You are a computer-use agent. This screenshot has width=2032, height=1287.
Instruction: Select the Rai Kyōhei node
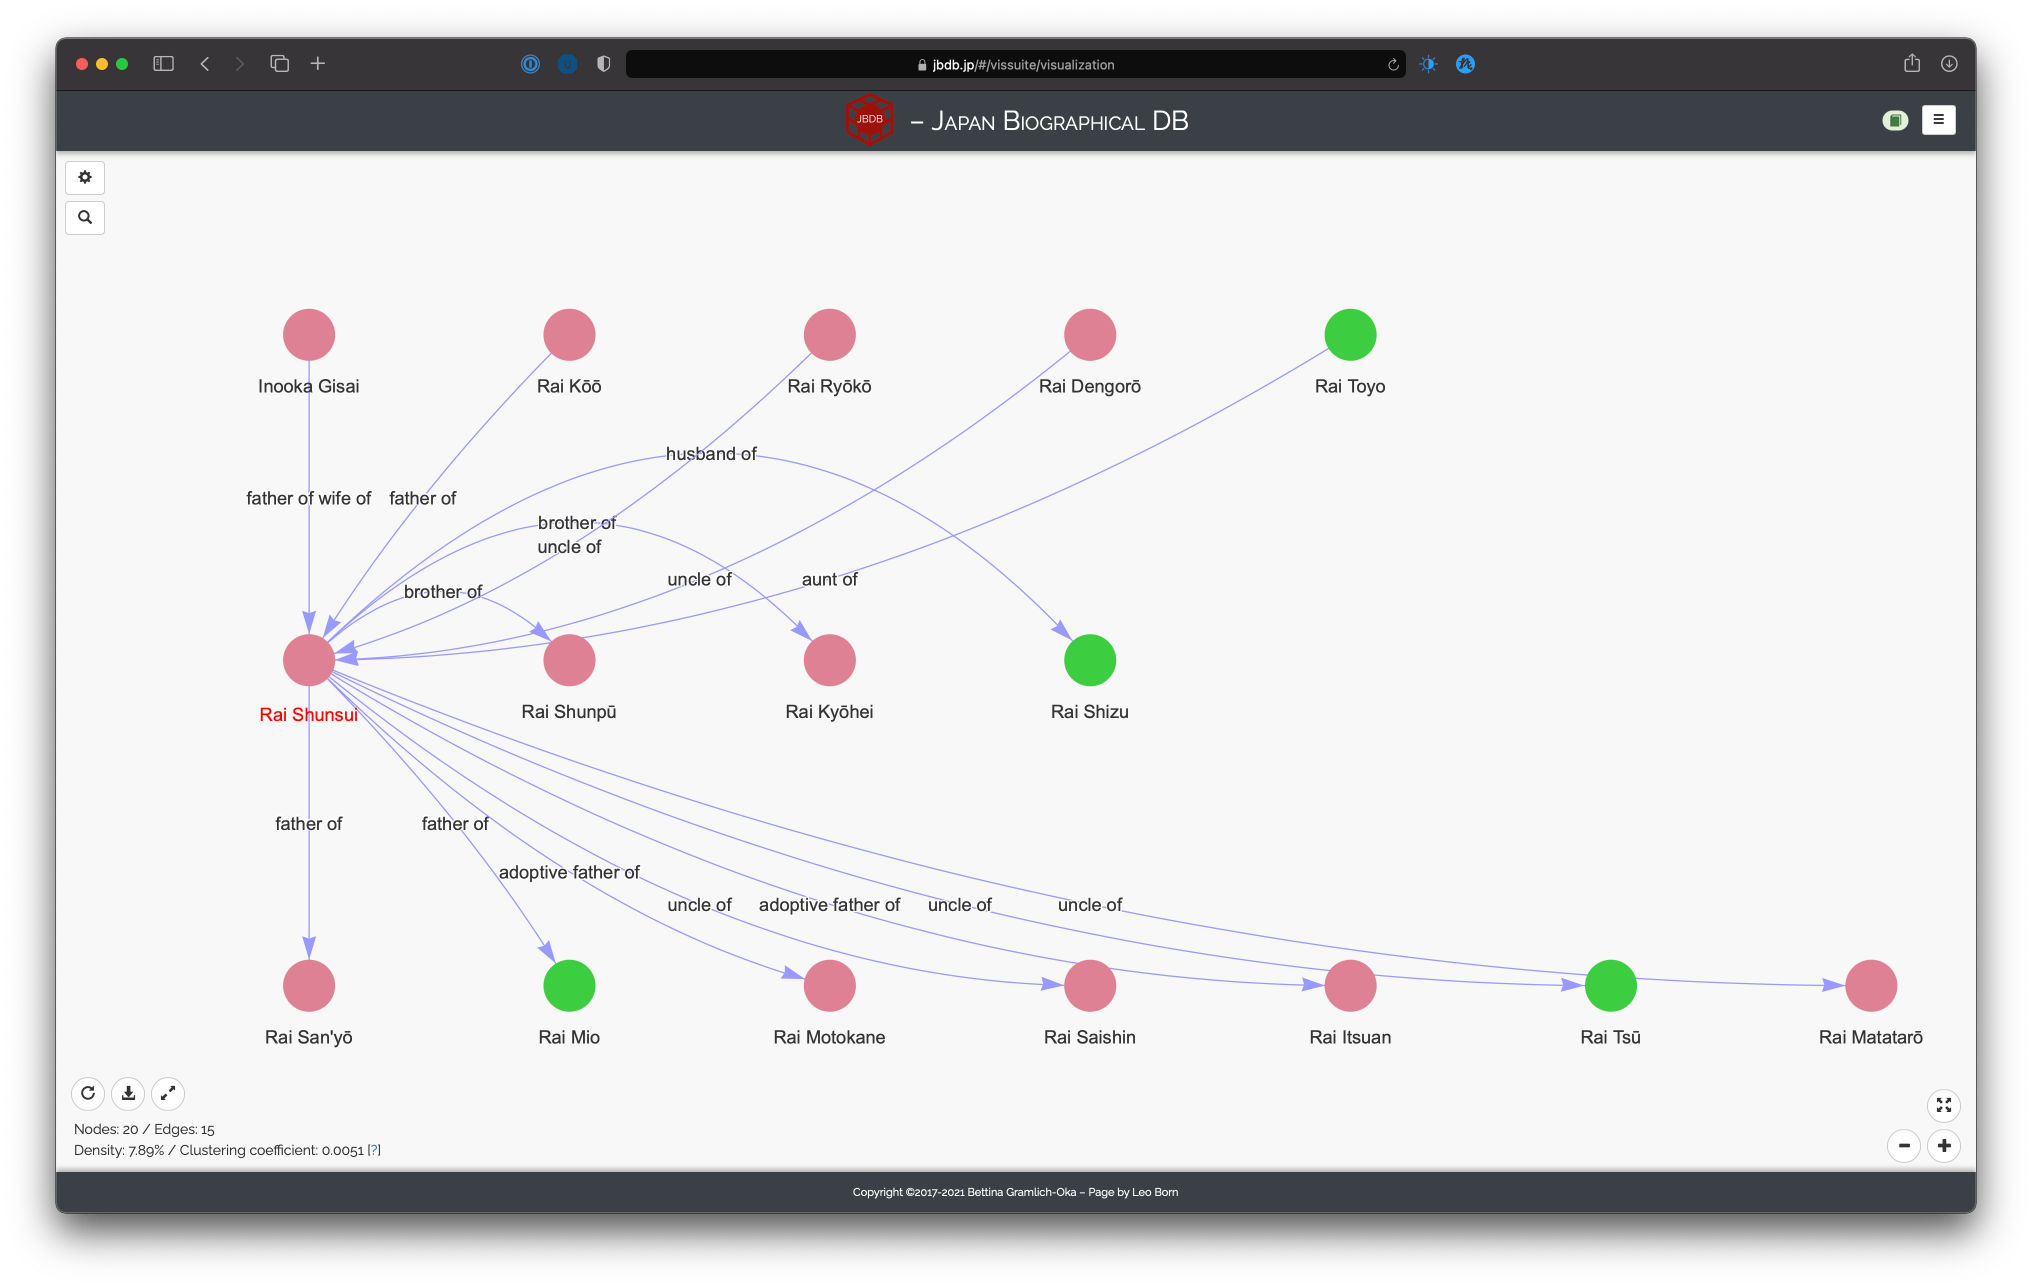point(830,660)
